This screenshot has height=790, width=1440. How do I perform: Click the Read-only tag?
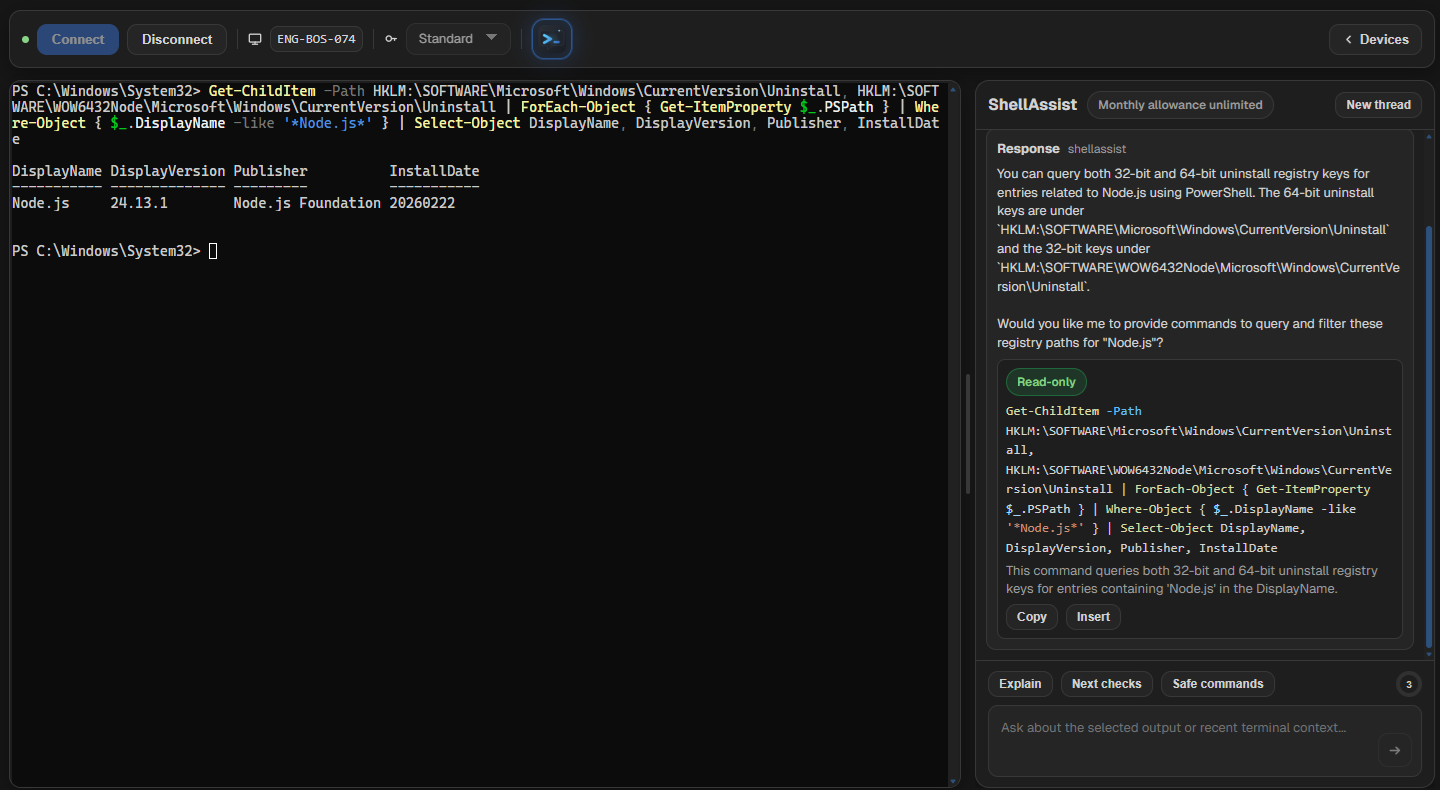[1046, 382]
